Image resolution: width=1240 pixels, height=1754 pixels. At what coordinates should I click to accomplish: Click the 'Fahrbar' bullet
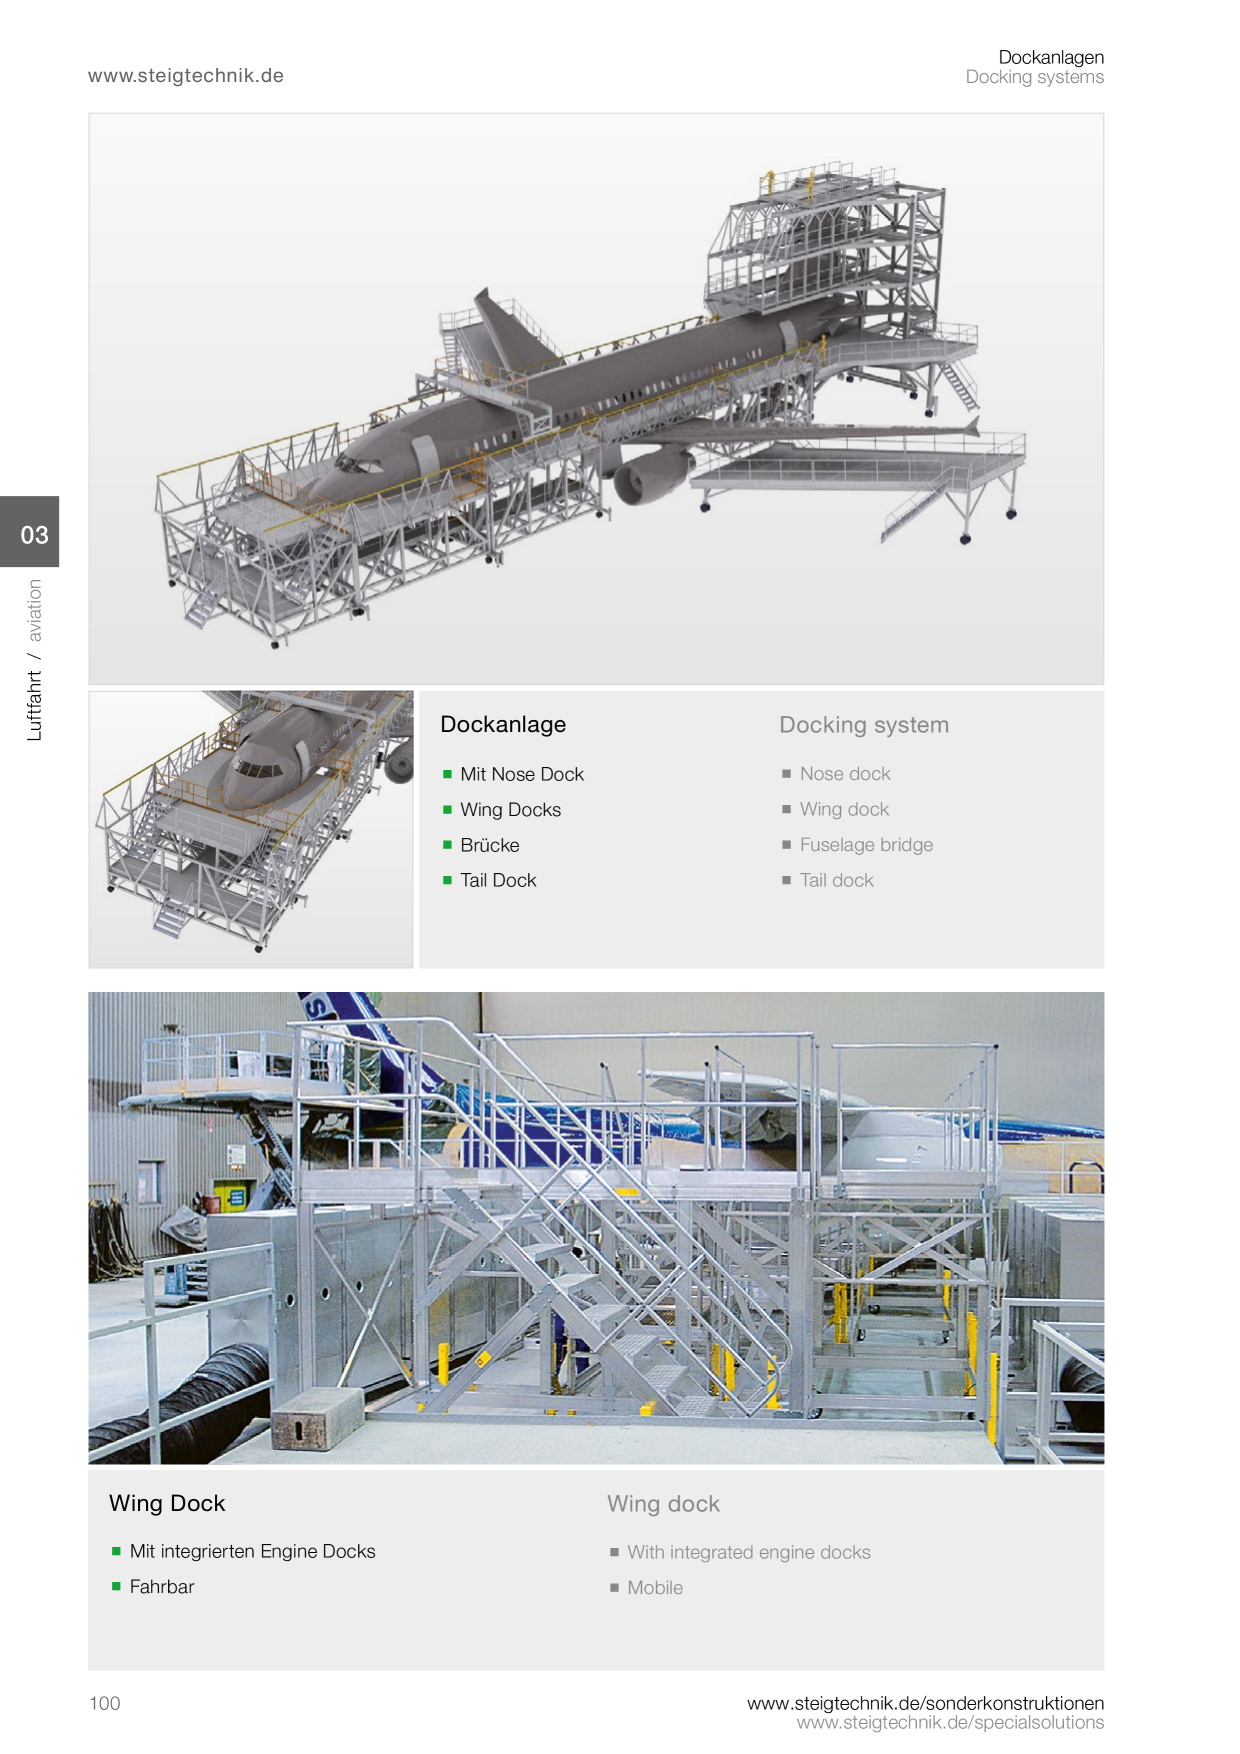click(162, 1587)
